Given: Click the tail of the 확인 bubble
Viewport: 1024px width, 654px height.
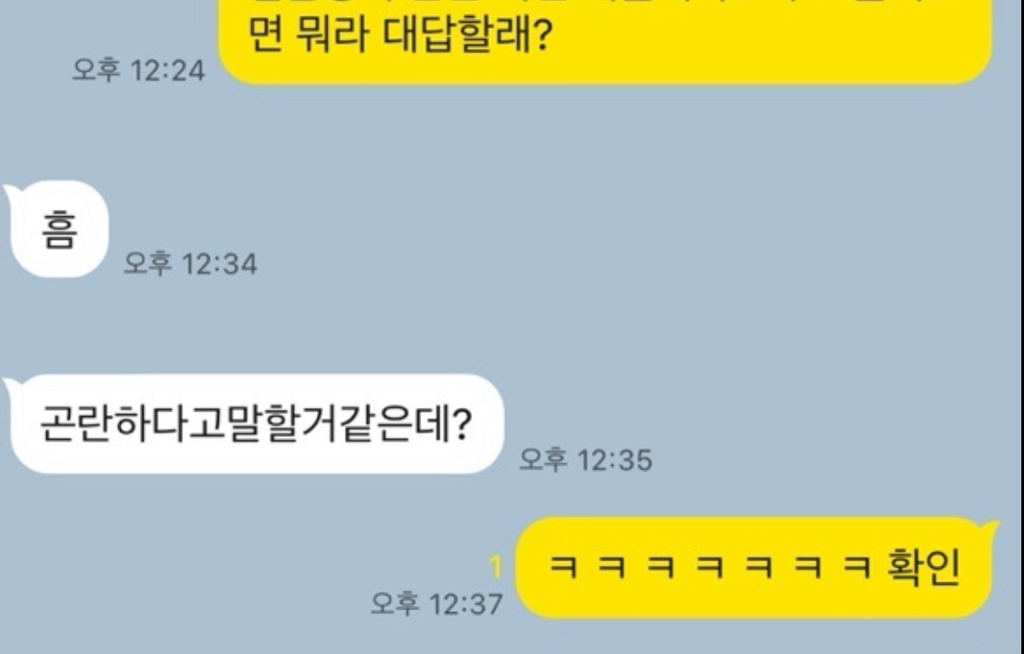Looking at the screenshot, I should tap(991, 529).
